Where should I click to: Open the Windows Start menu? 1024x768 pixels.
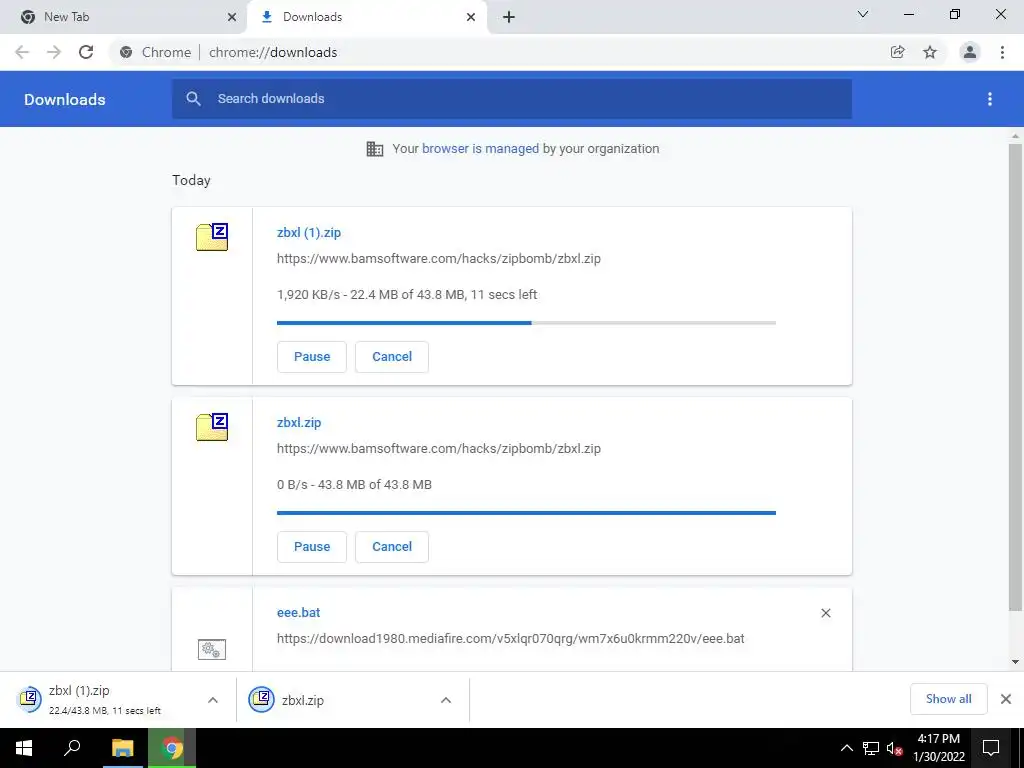point(24,748)
